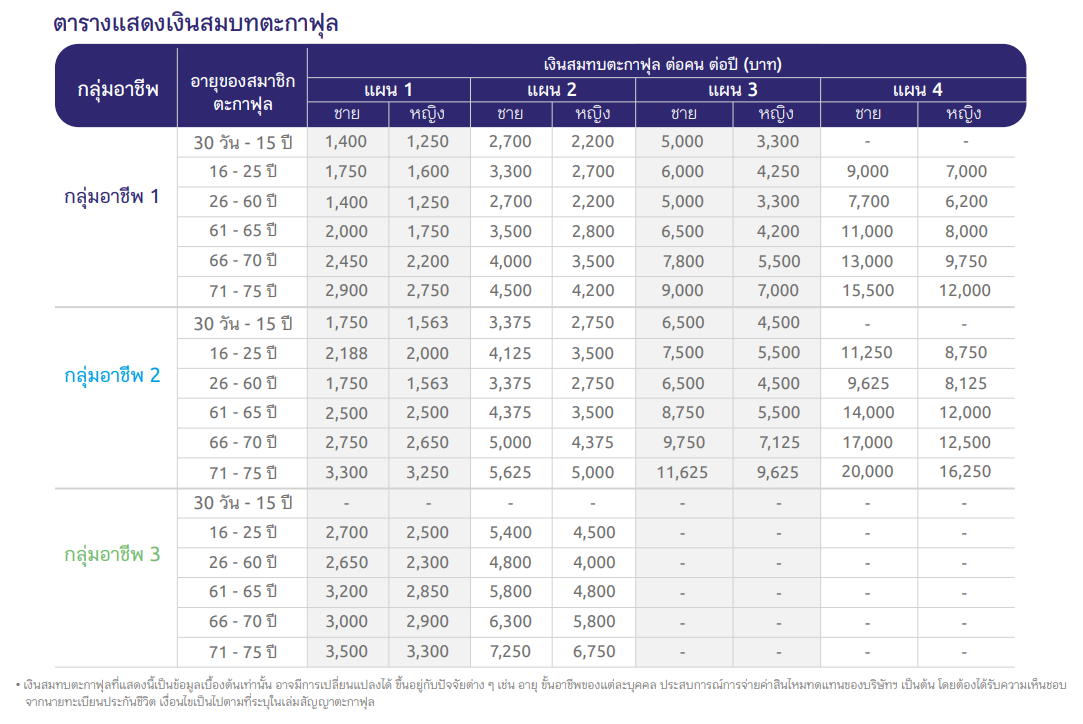Select the กลุ่มอาชีพ 1 row label
This screenshot has height=724, width=1083.
coord(112,197)
